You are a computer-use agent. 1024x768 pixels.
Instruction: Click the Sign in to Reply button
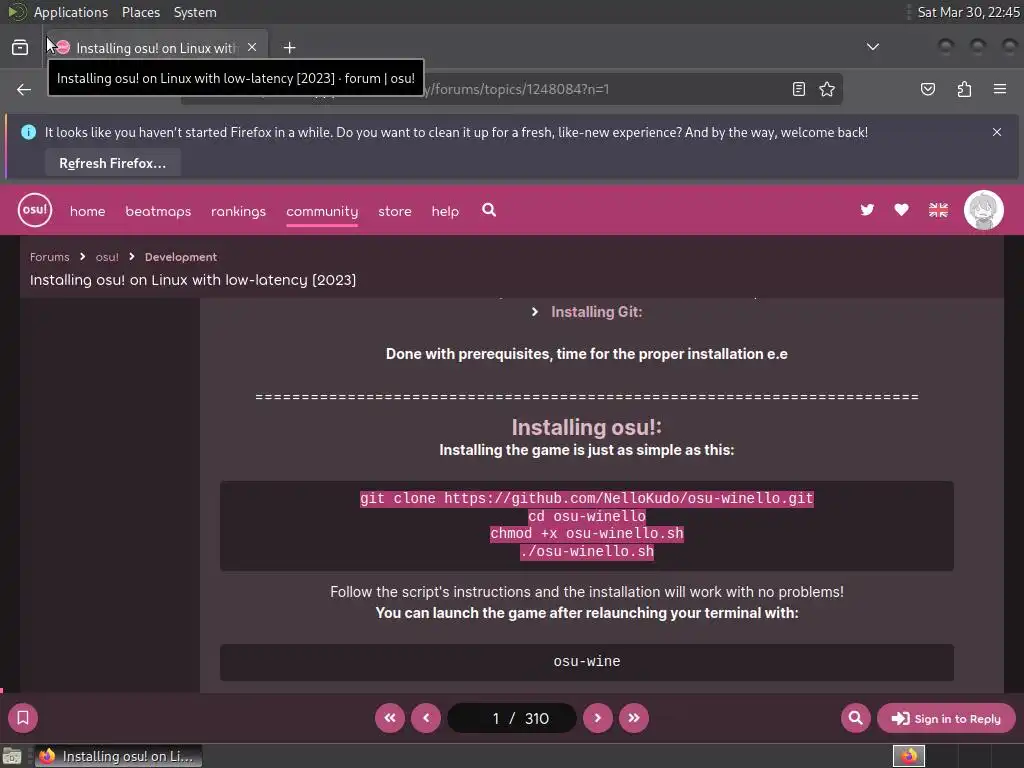click(946, 718)
